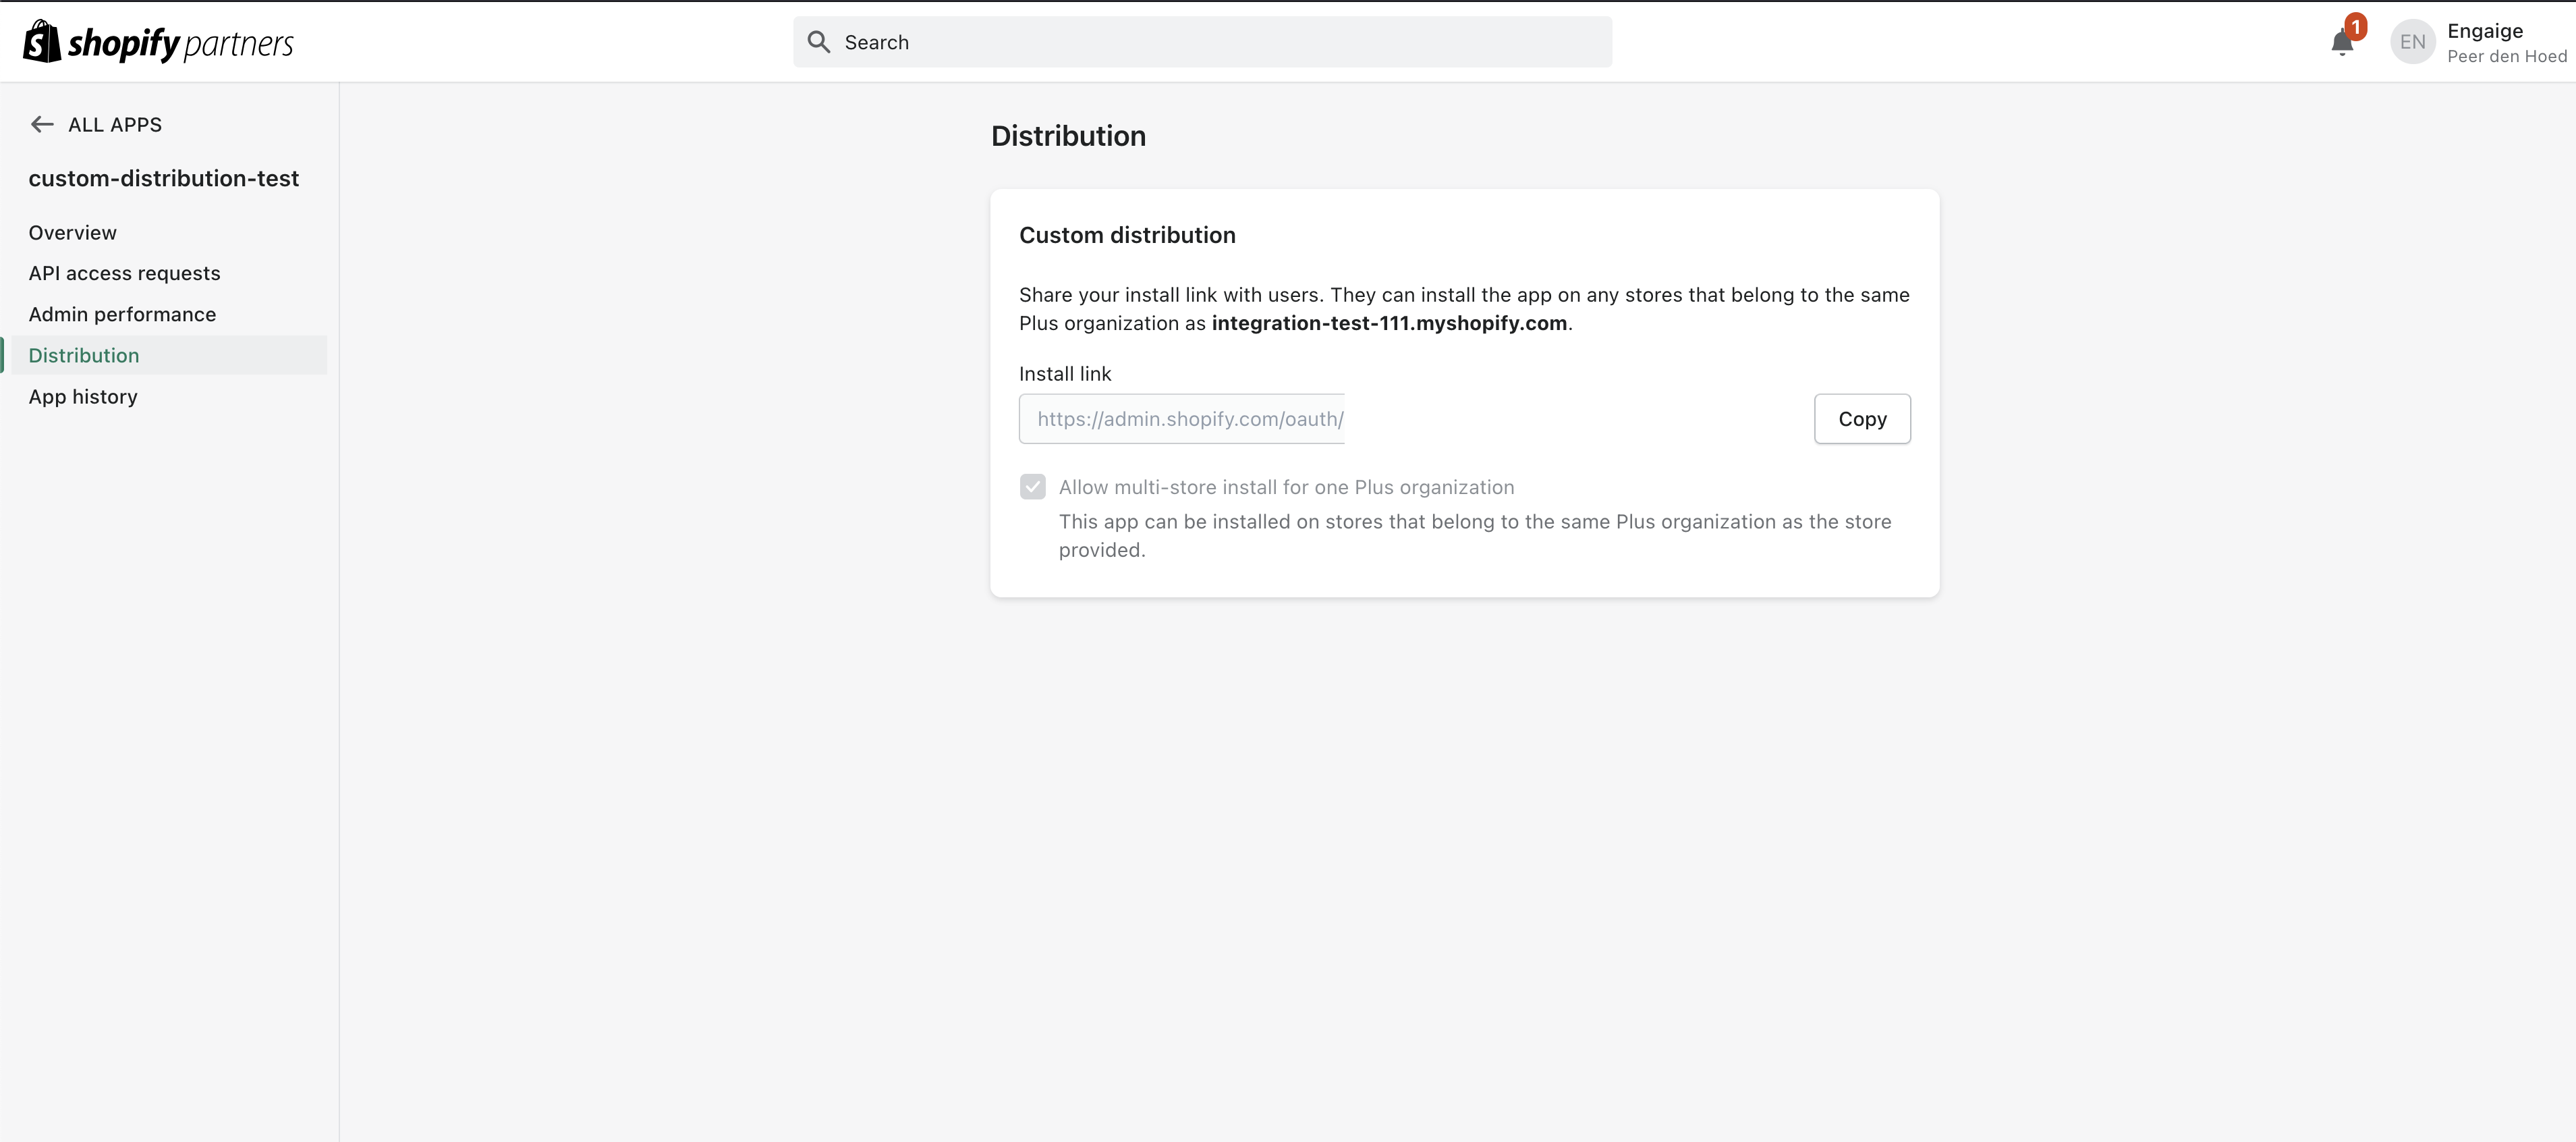Click the red notification count badge
This screenshot has width=2576, height=1142.
(2355, 27)
